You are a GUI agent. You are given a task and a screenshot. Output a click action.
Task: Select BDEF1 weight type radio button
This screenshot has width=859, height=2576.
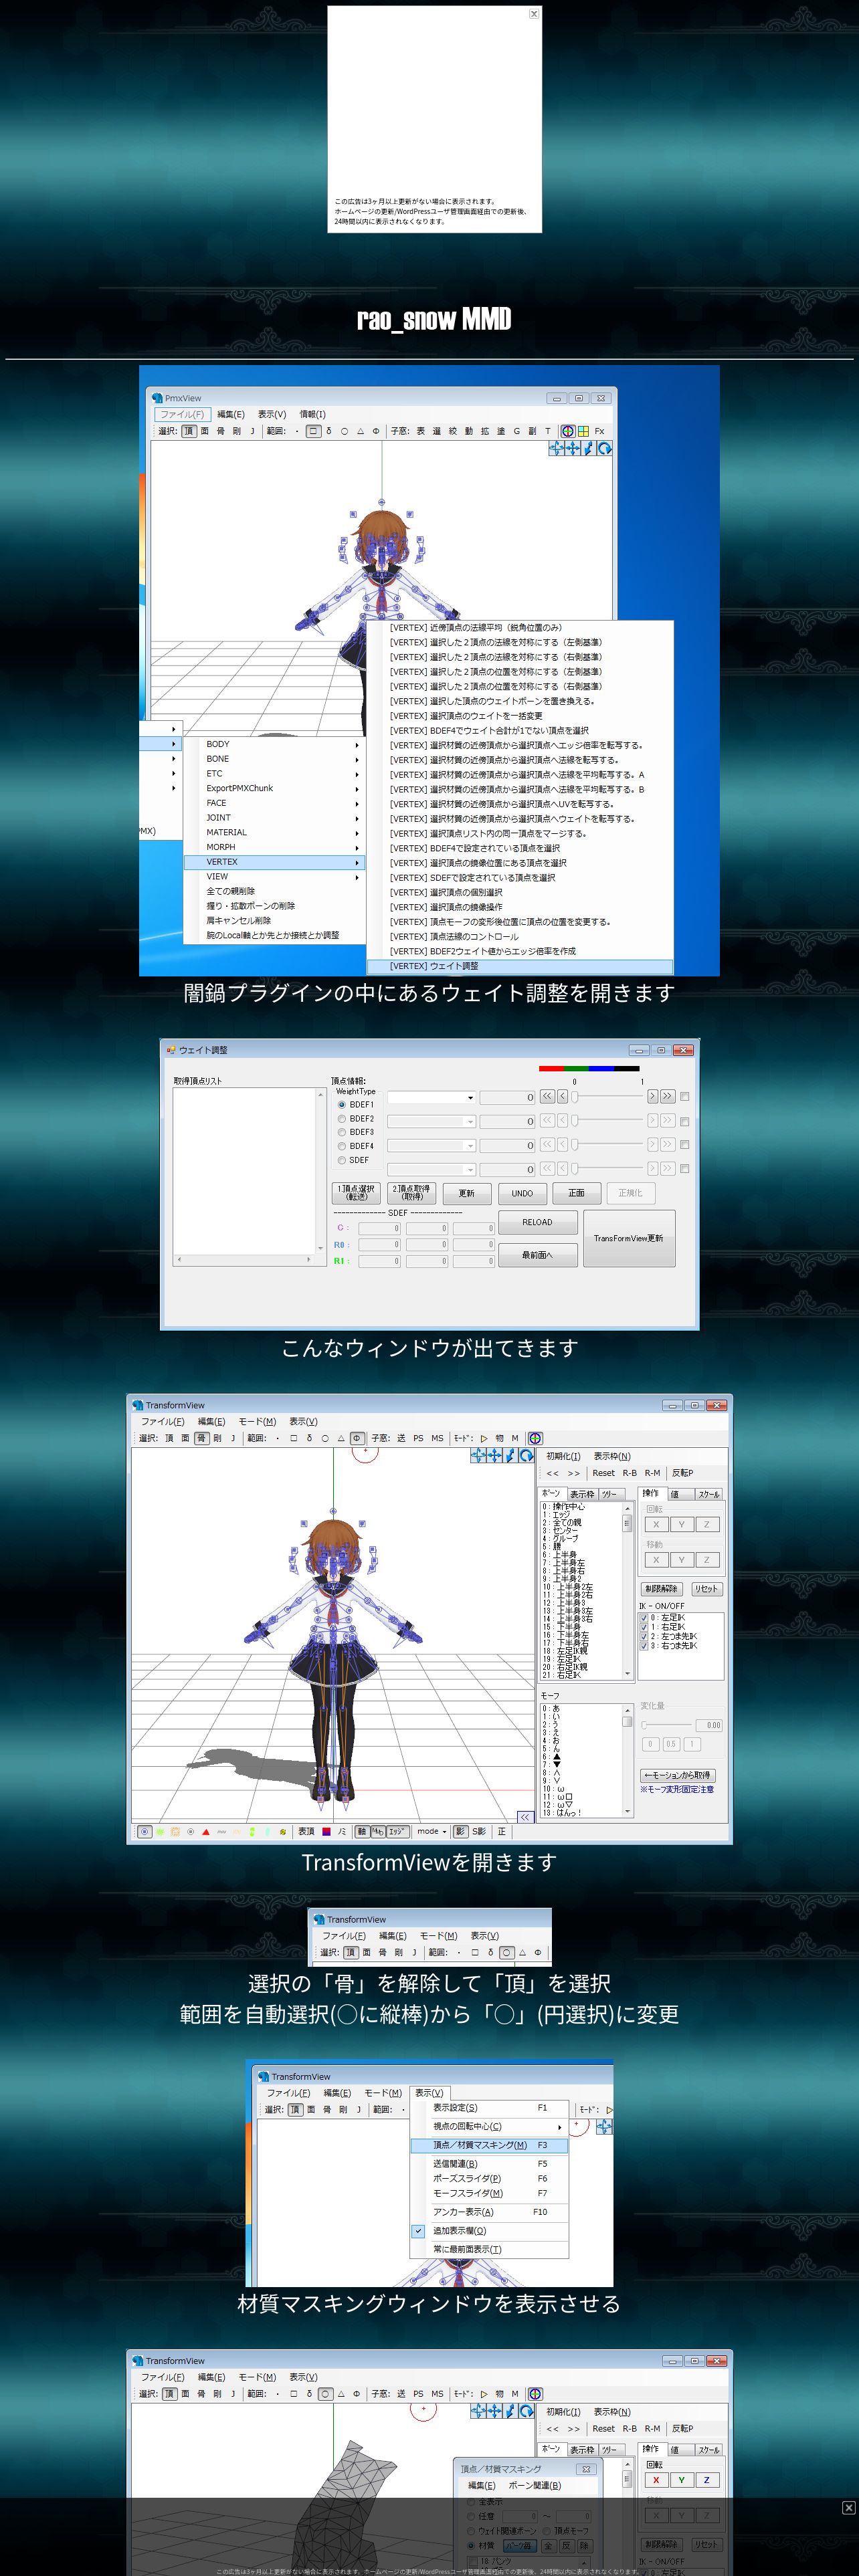click(342, 1105)
